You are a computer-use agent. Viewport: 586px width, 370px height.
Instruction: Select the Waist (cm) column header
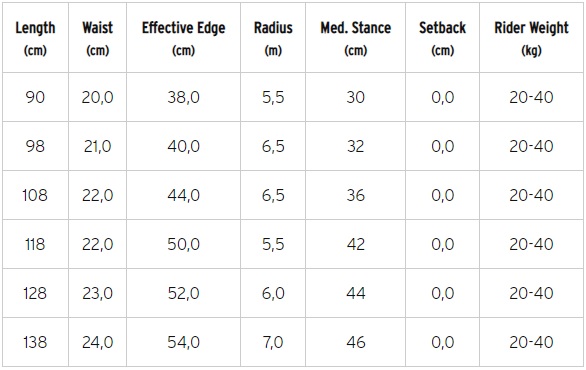(x=98, y=38)
